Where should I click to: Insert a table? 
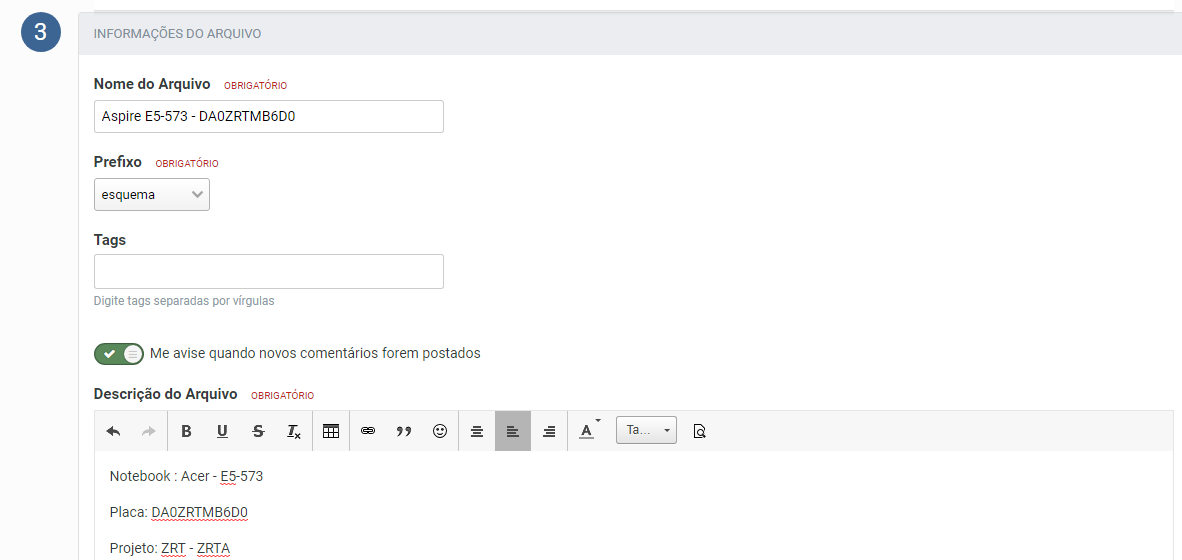tap(331, 431)
